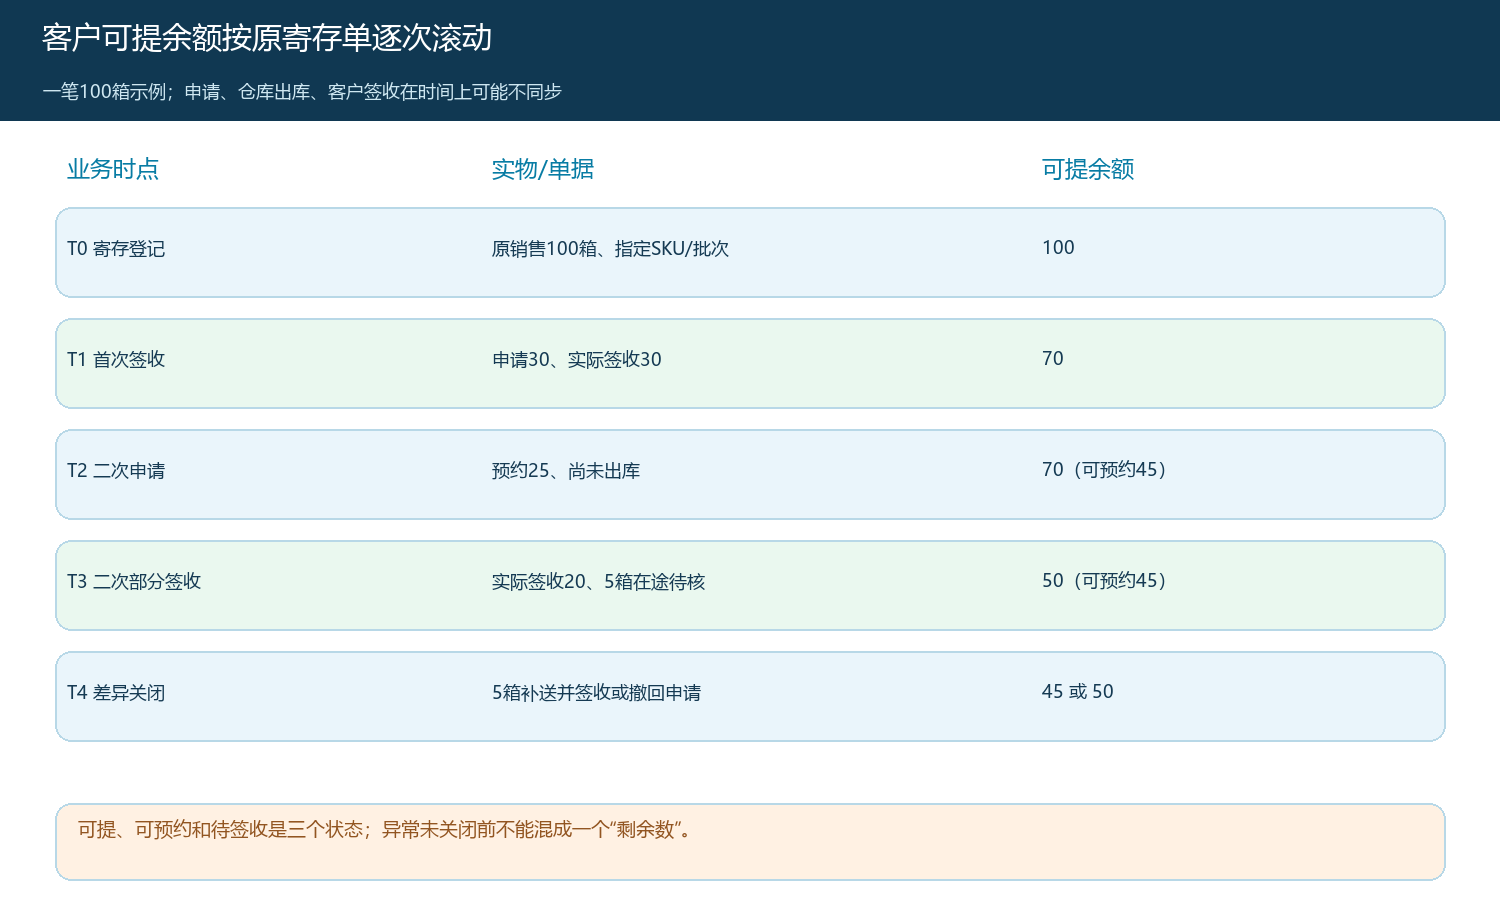Click the balance value 100 in the T0 row
The height and width of the screenshot is (900, 1500).
pyautogui.click(x=1058, y=248)
